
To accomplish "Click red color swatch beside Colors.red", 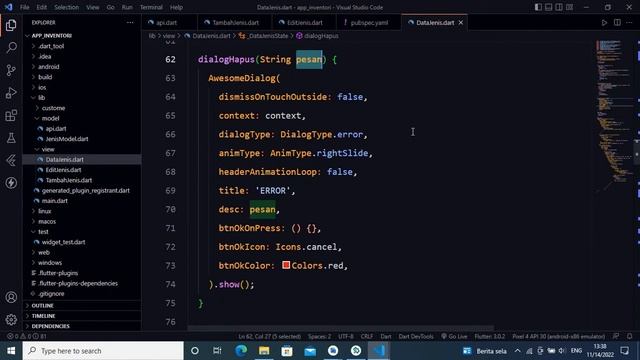I will click(286, 265).
